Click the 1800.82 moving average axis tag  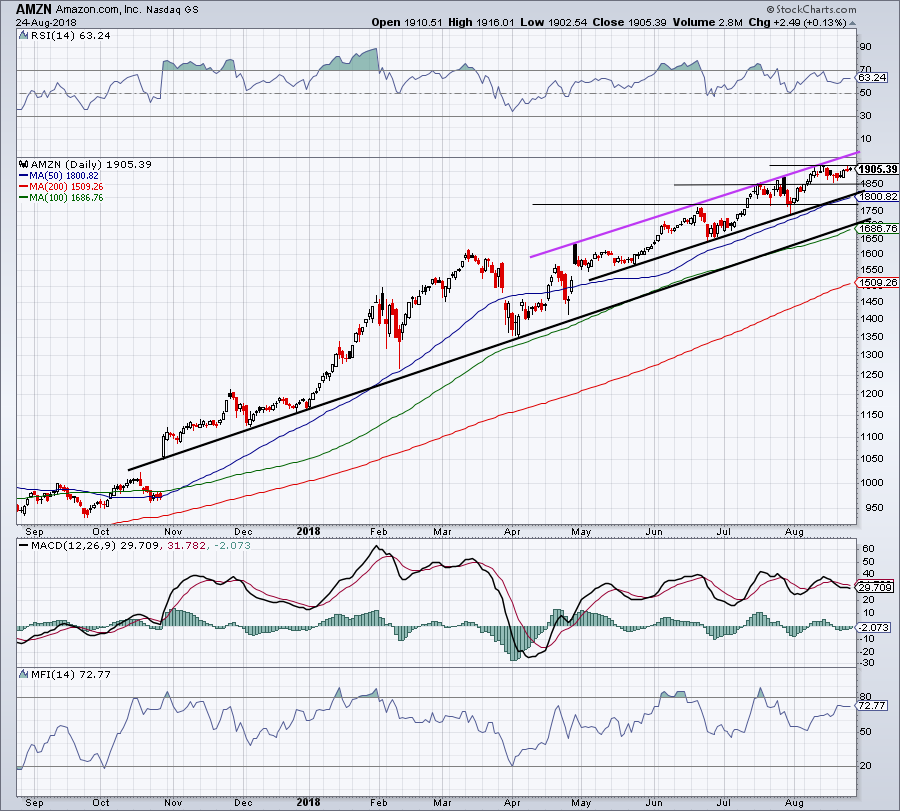click(x=878, y=196)
